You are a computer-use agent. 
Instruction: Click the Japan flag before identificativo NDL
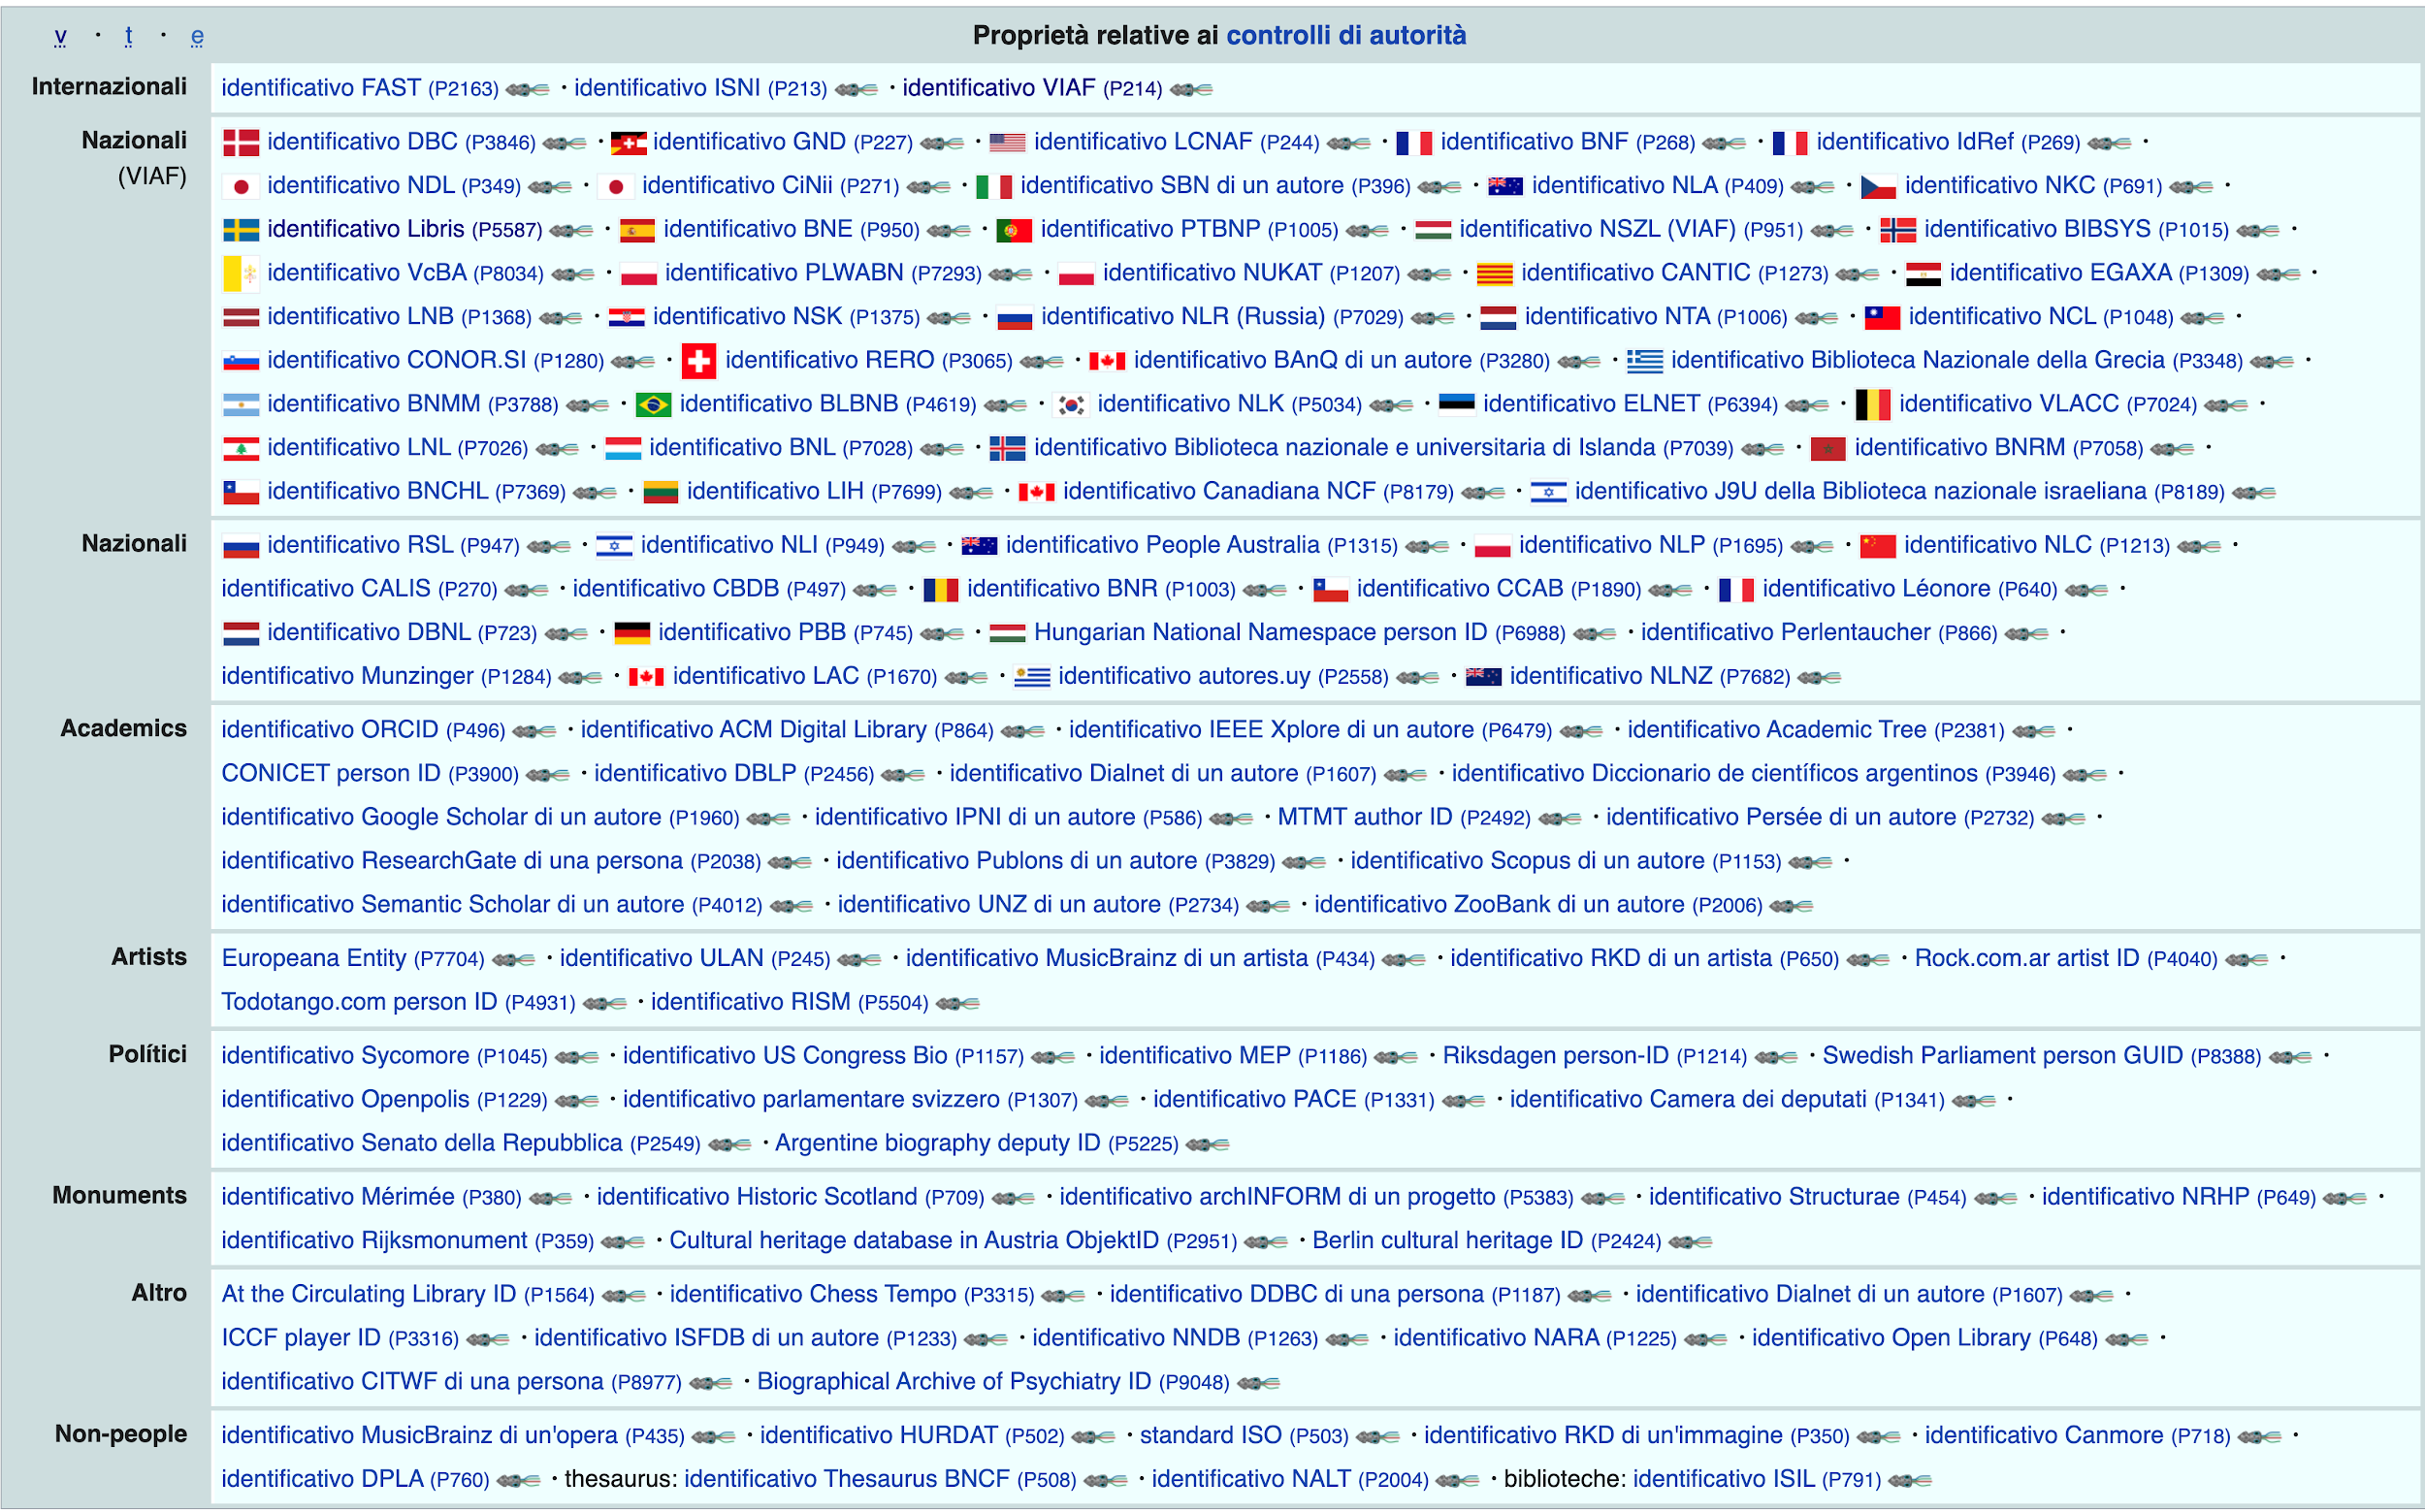240,186
